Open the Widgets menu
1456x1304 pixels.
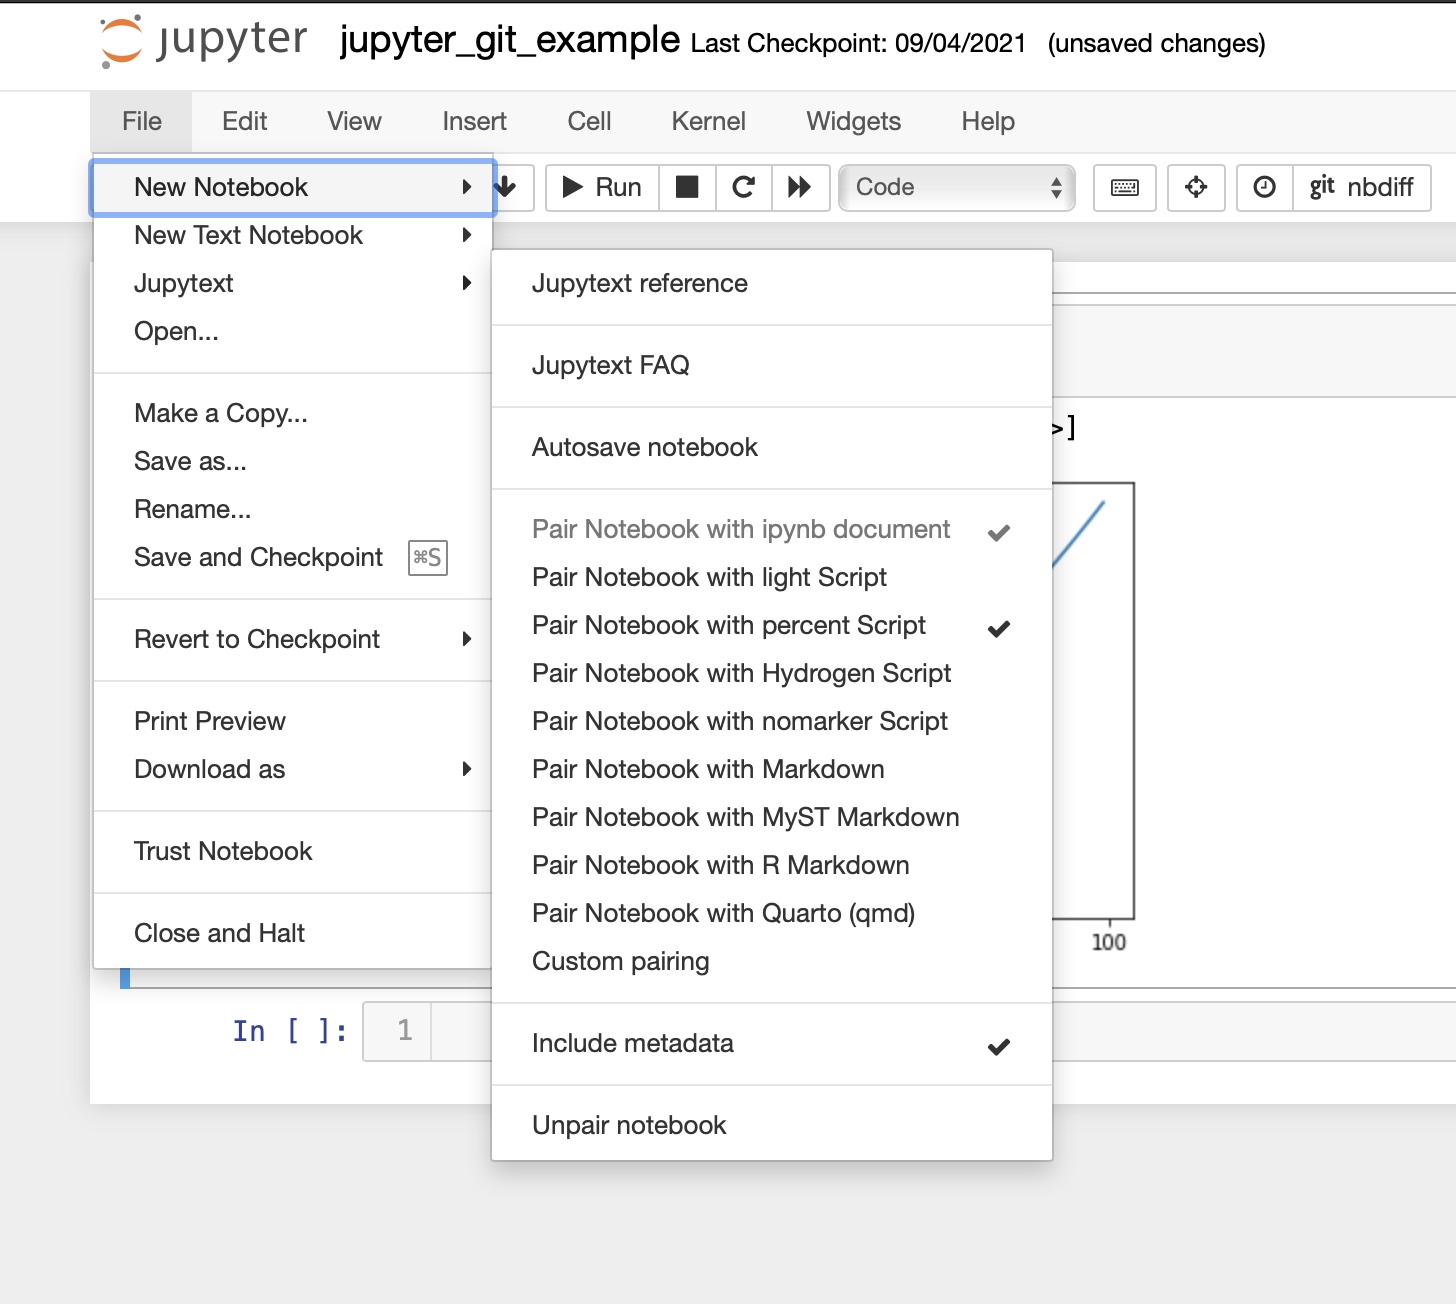[x=853, y=121]
